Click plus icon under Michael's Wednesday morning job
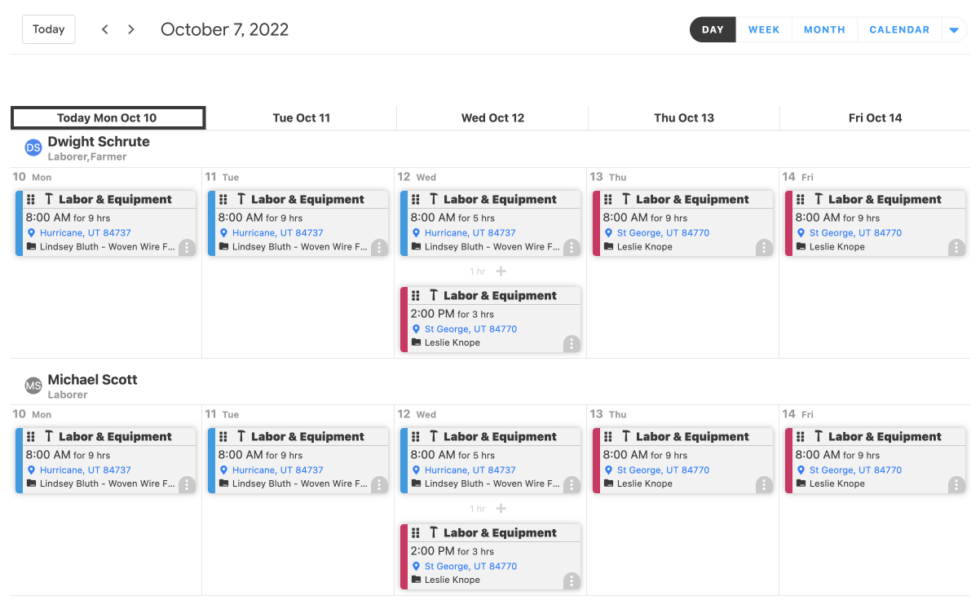 pyautogui.click(x=501, y=509)
